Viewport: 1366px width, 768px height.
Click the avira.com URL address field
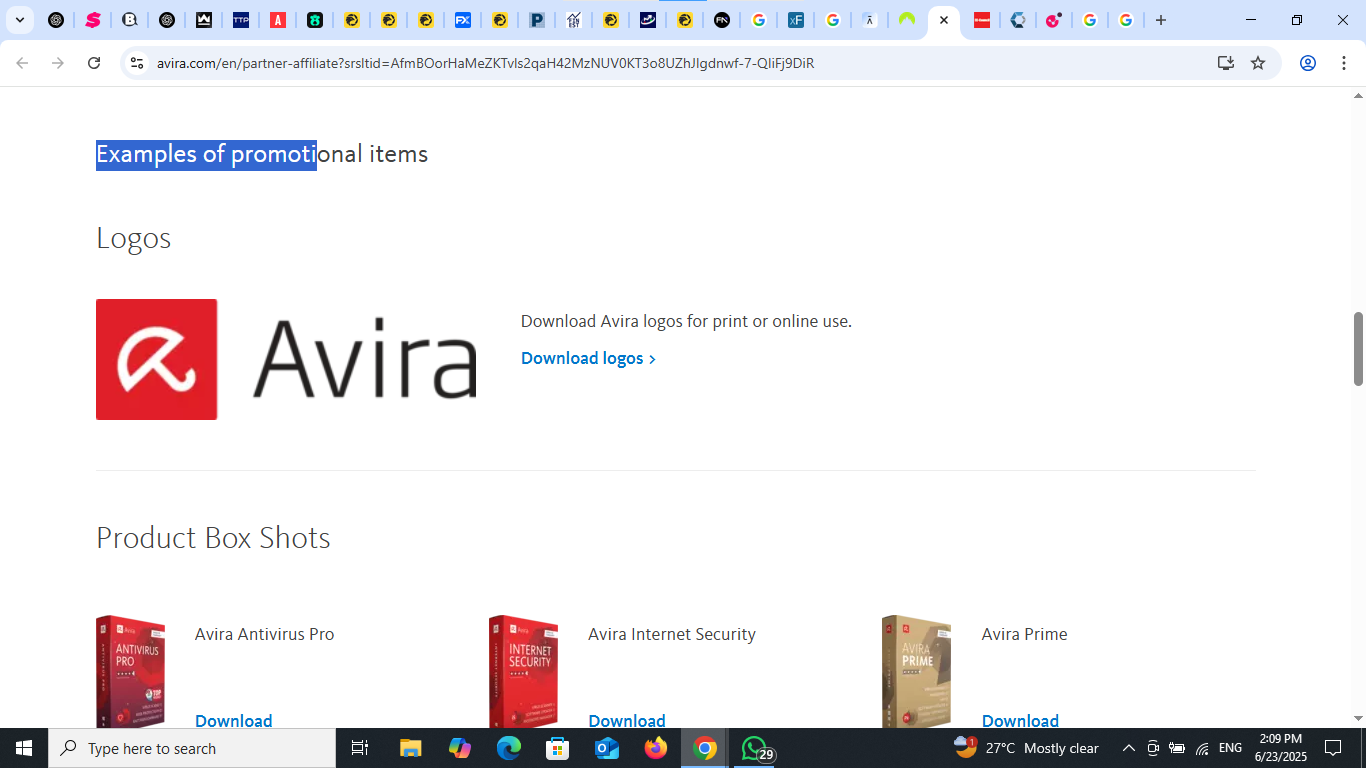click(485, 63)
